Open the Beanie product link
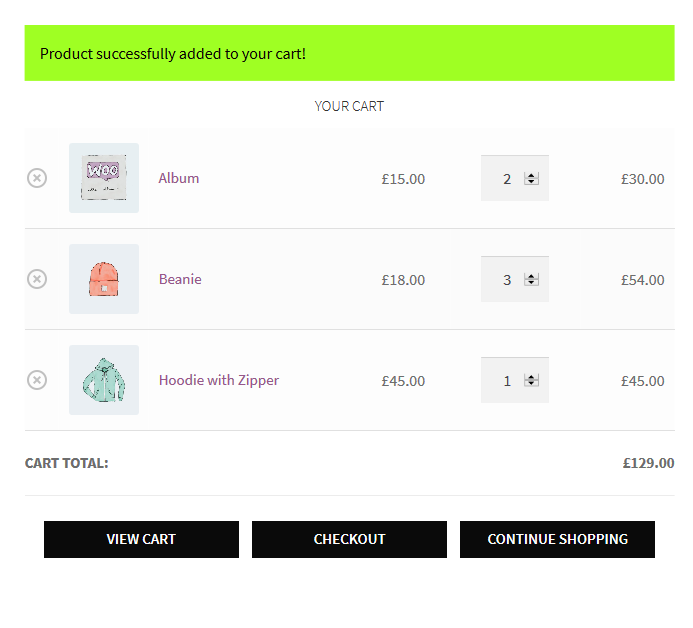Viewport: 693px width, 628px height. coord(180,279)
